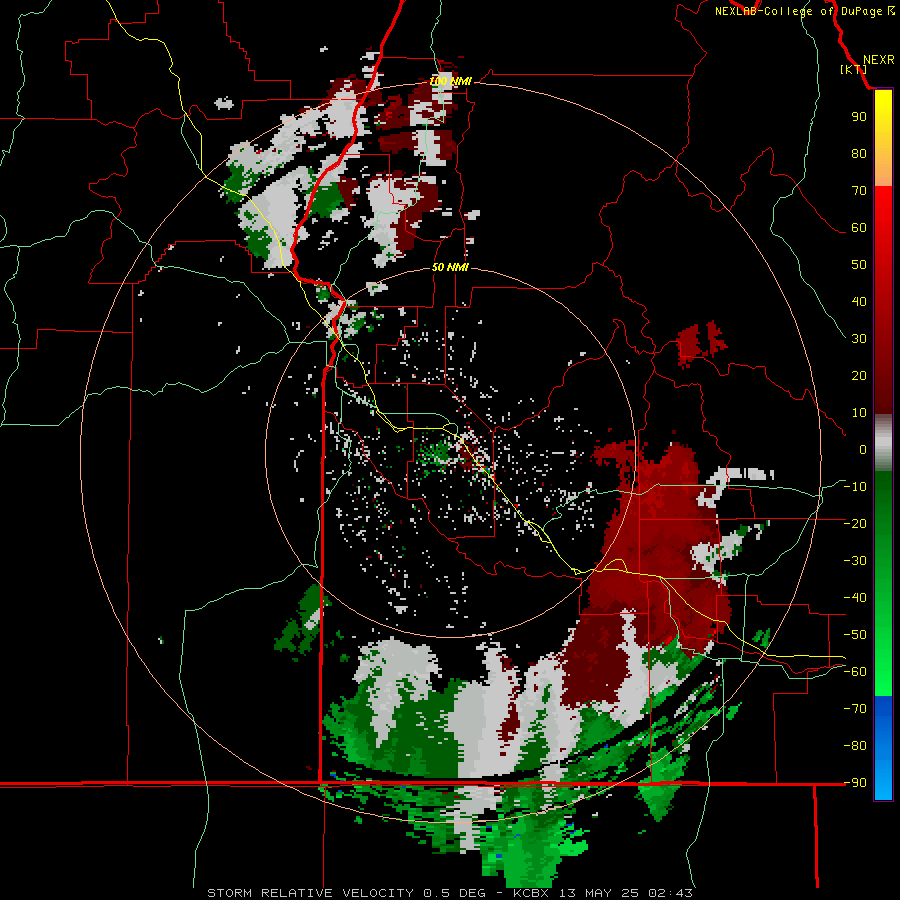Click the NEXR label above the color bar
Image resolution: width=900 pixels, height=900 pixels.
point(879,60)
